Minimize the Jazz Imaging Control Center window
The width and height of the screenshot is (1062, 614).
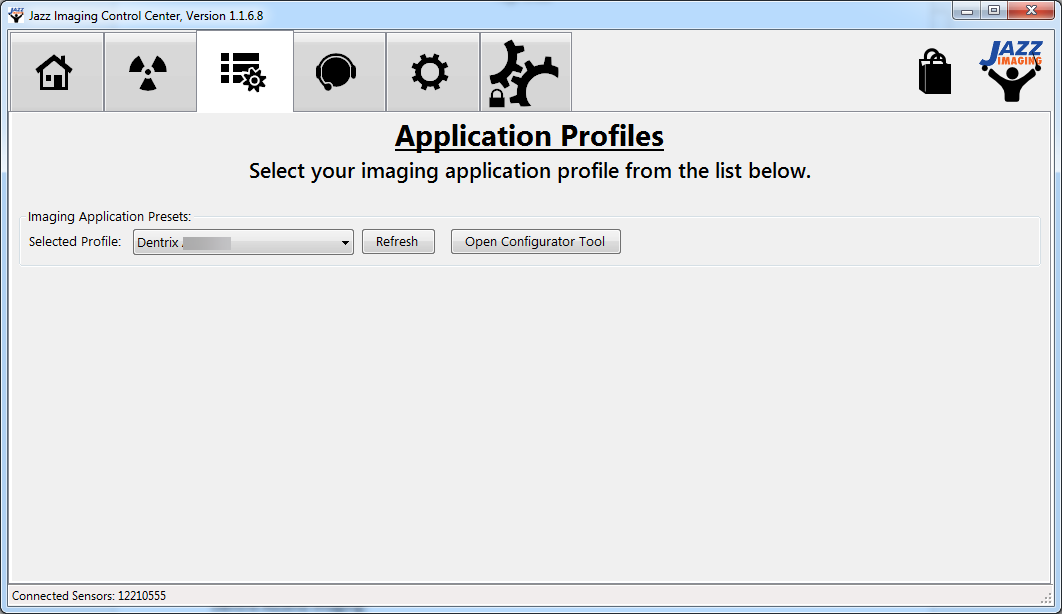point(966,11)
